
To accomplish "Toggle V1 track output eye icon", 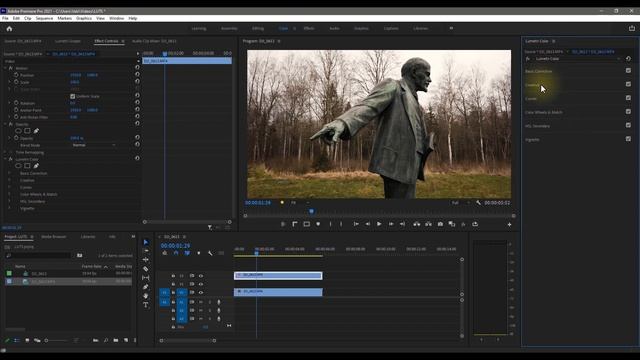I will pos(201,293).
